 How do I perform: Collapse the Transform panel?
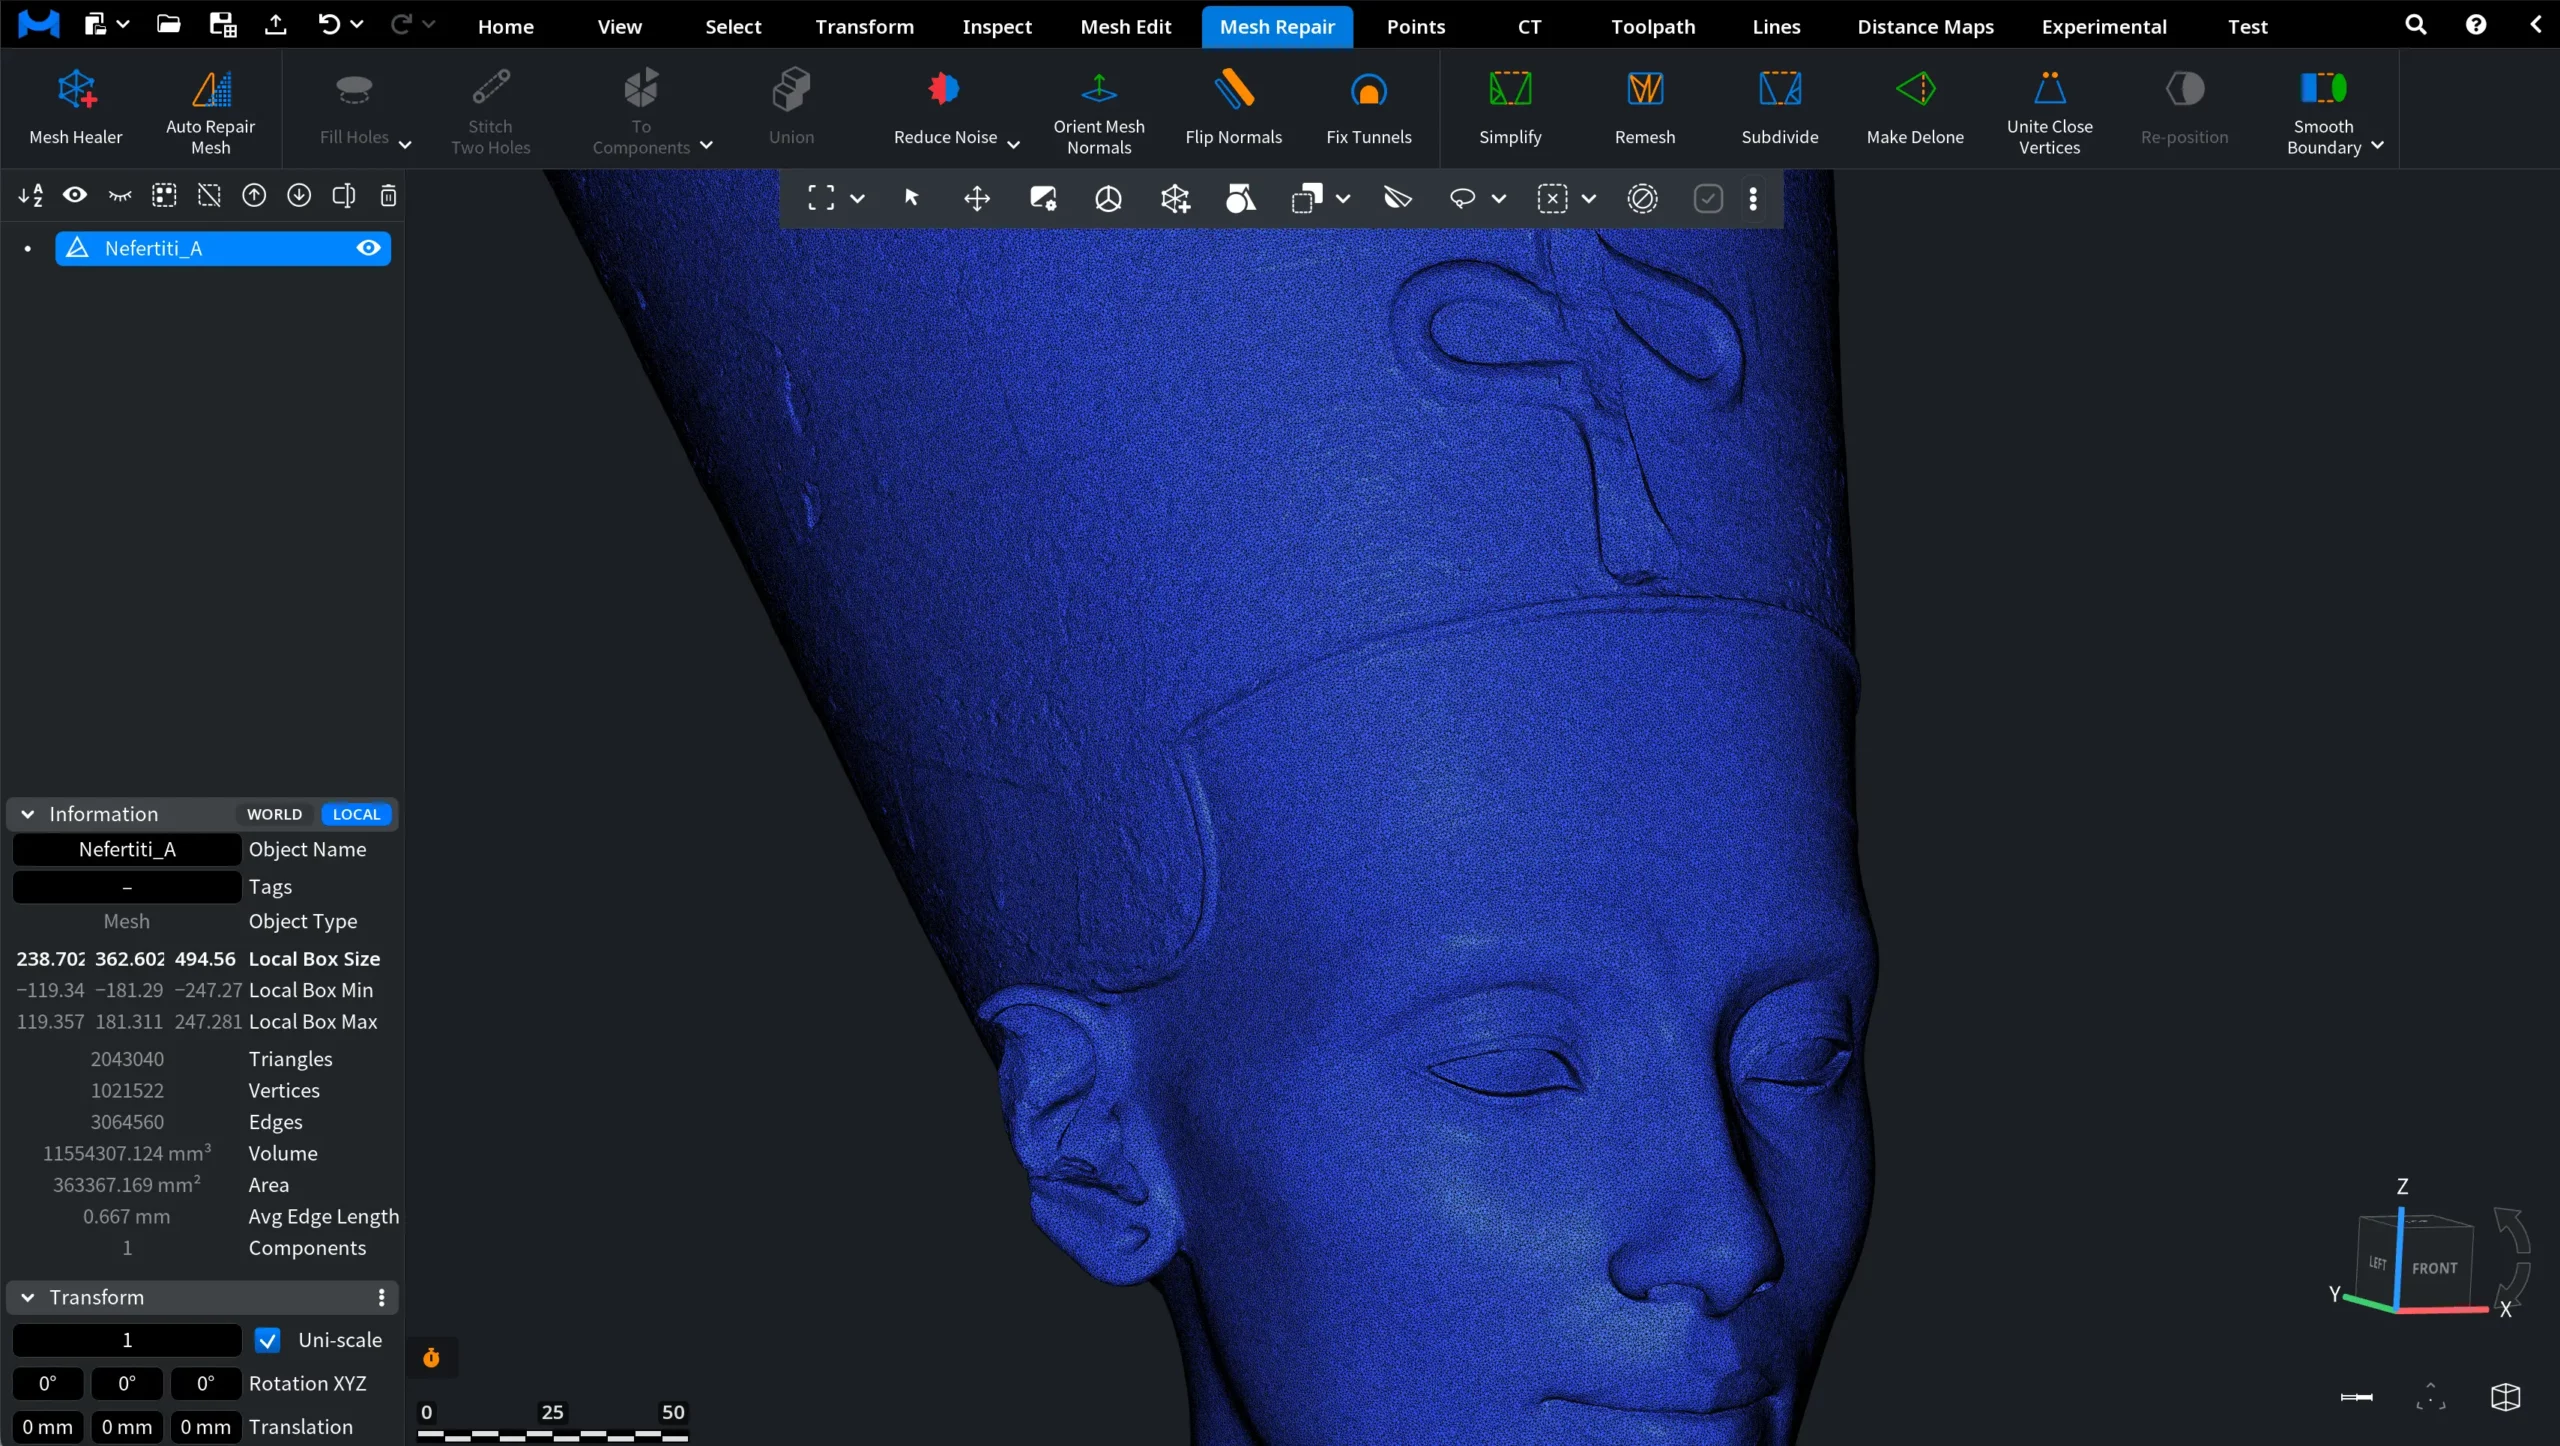click(28, 1297)
